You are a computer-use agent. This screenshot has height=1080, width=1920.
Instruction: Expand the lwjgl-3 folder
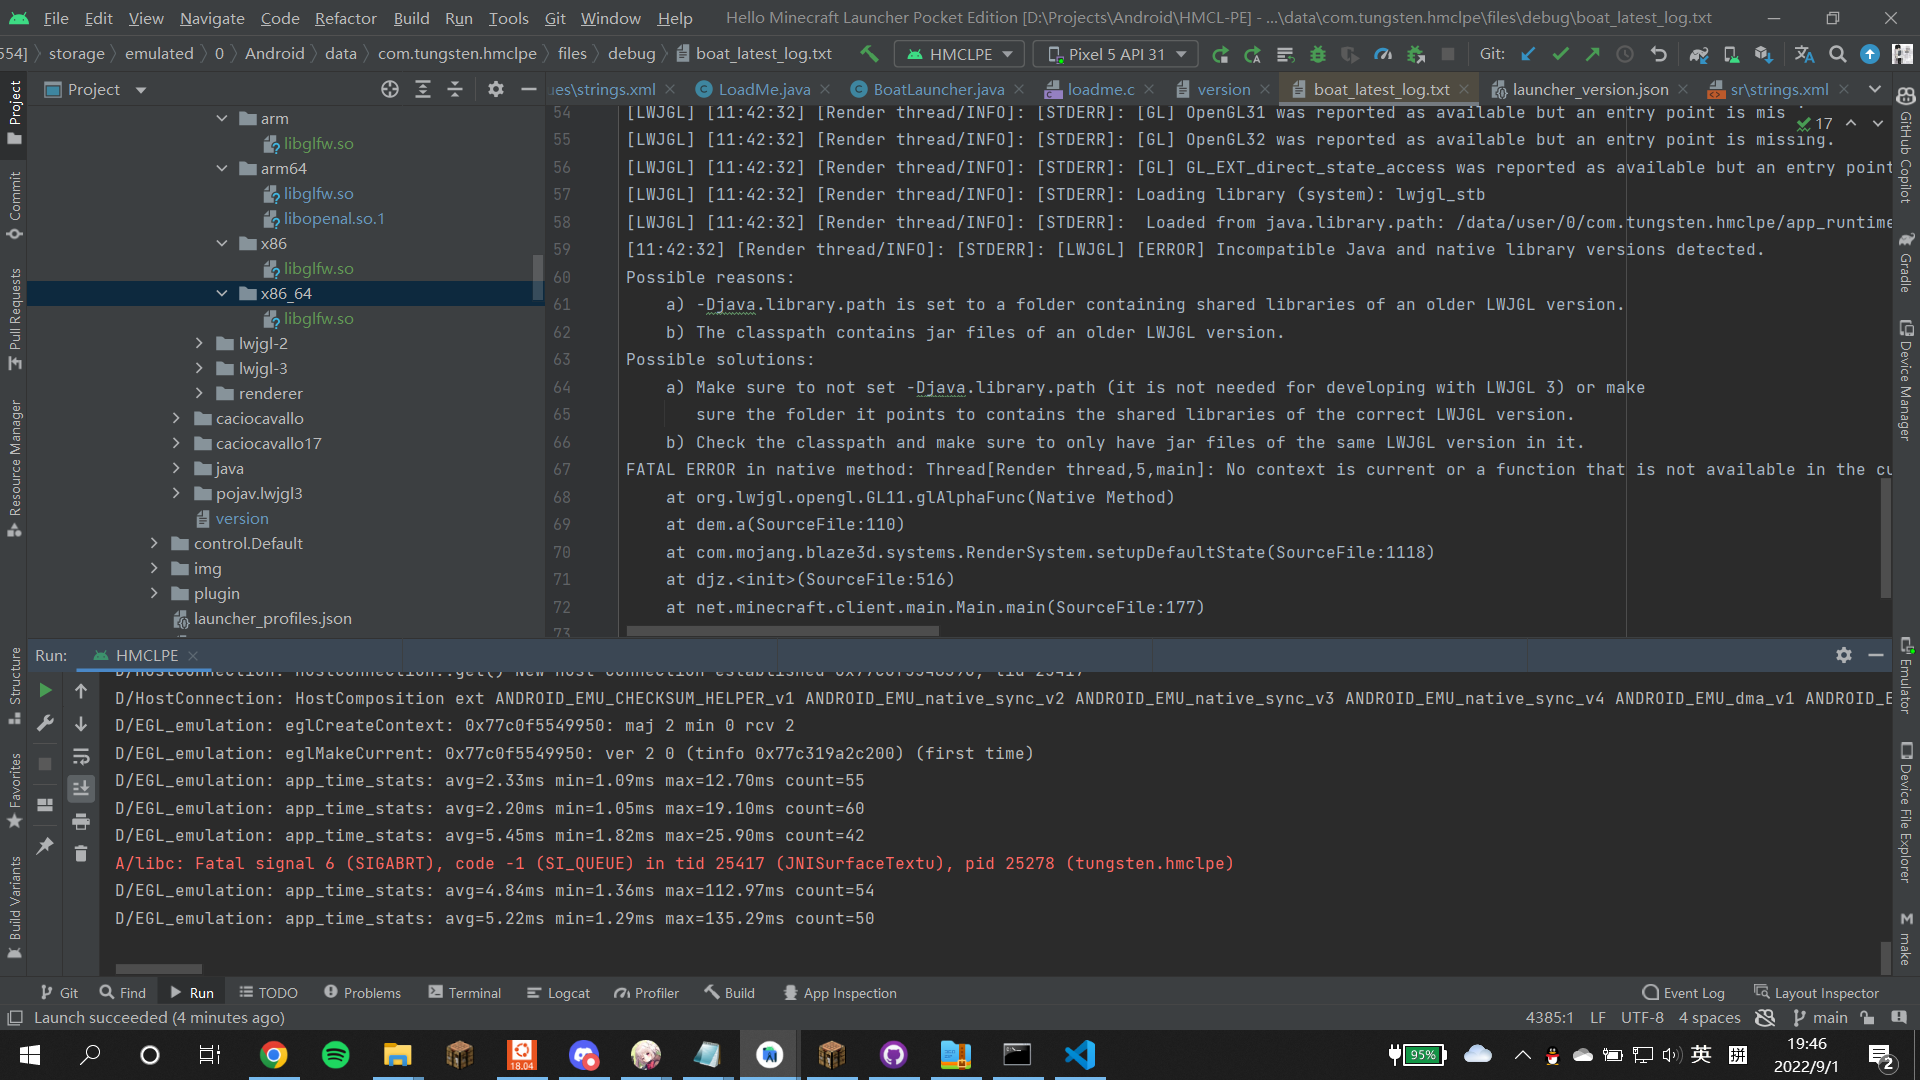199,368
